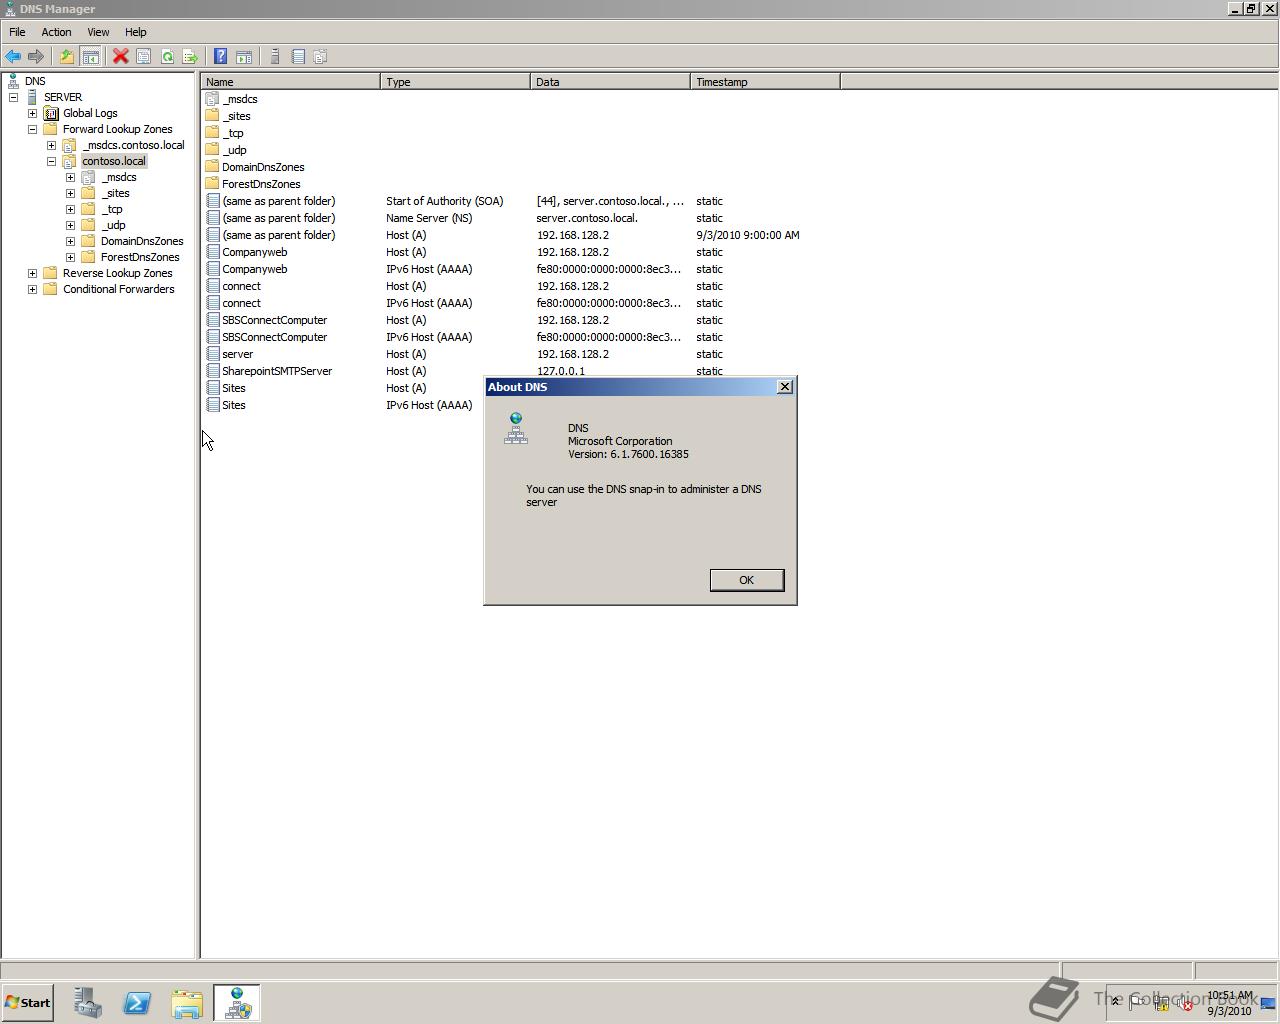The width and height of the screenshot is (1280, 1024).
Task: Open the Action menu
Action: tap(56, 32)
